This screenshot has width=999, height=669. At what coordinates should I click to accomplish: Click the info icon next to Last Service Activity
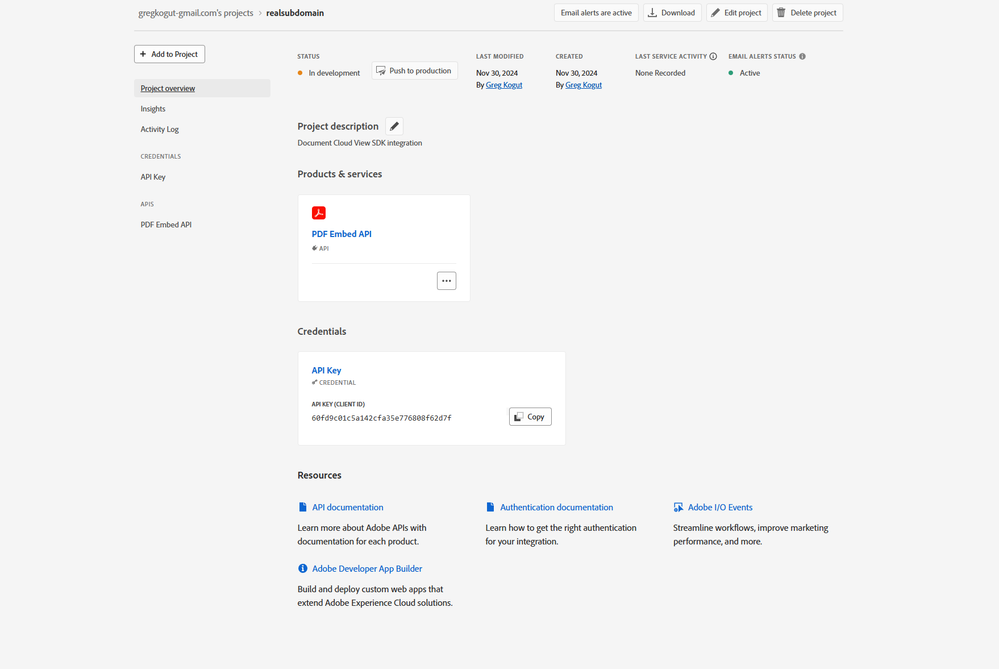[713, 57]
